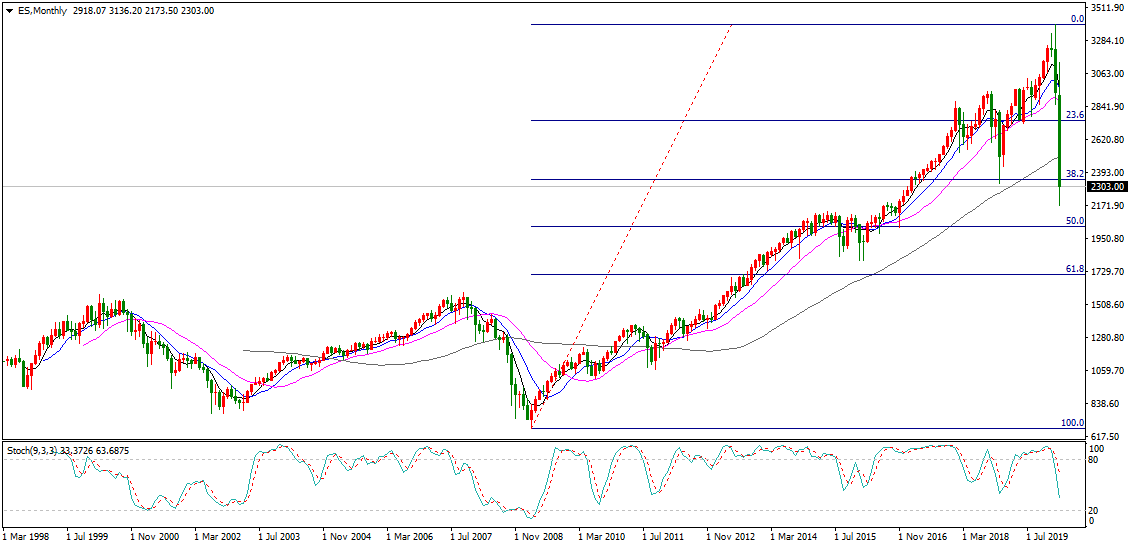The width and height of the screenshot is (1131, 548).
Task: Click the current price tag 2303.00
Action: (x=1109, y=186)
